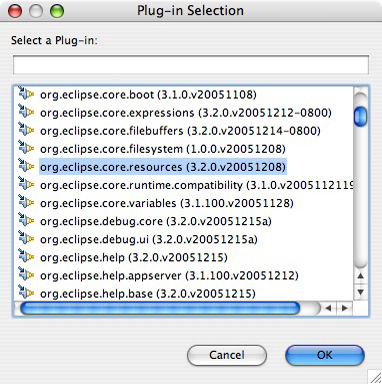Click the plug-in icon beside org.eclipse.core.expressions
382x384 pixels.
pos(26,112)
